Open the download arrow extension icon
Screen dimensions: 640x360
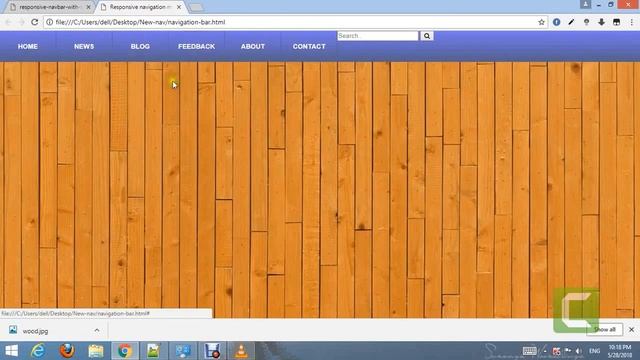602,22
